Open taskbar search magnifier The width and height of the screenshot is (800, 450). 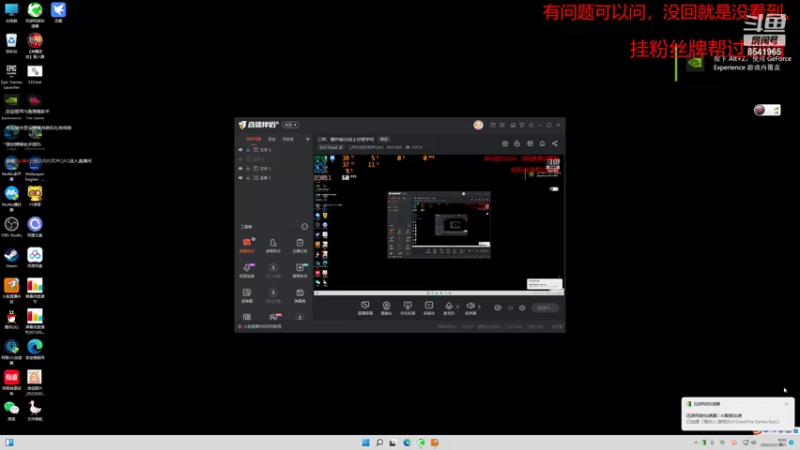coord(379,442)
